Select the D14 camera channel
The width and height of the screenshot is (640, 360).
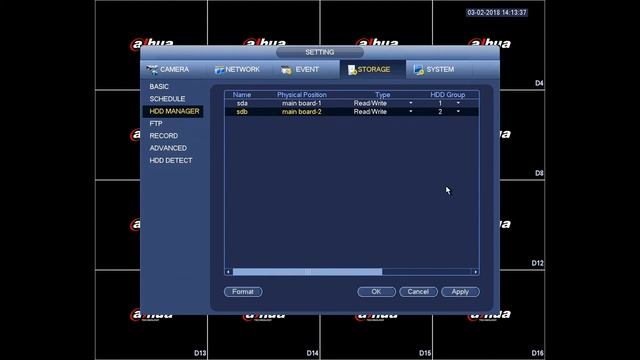[312, 353]
